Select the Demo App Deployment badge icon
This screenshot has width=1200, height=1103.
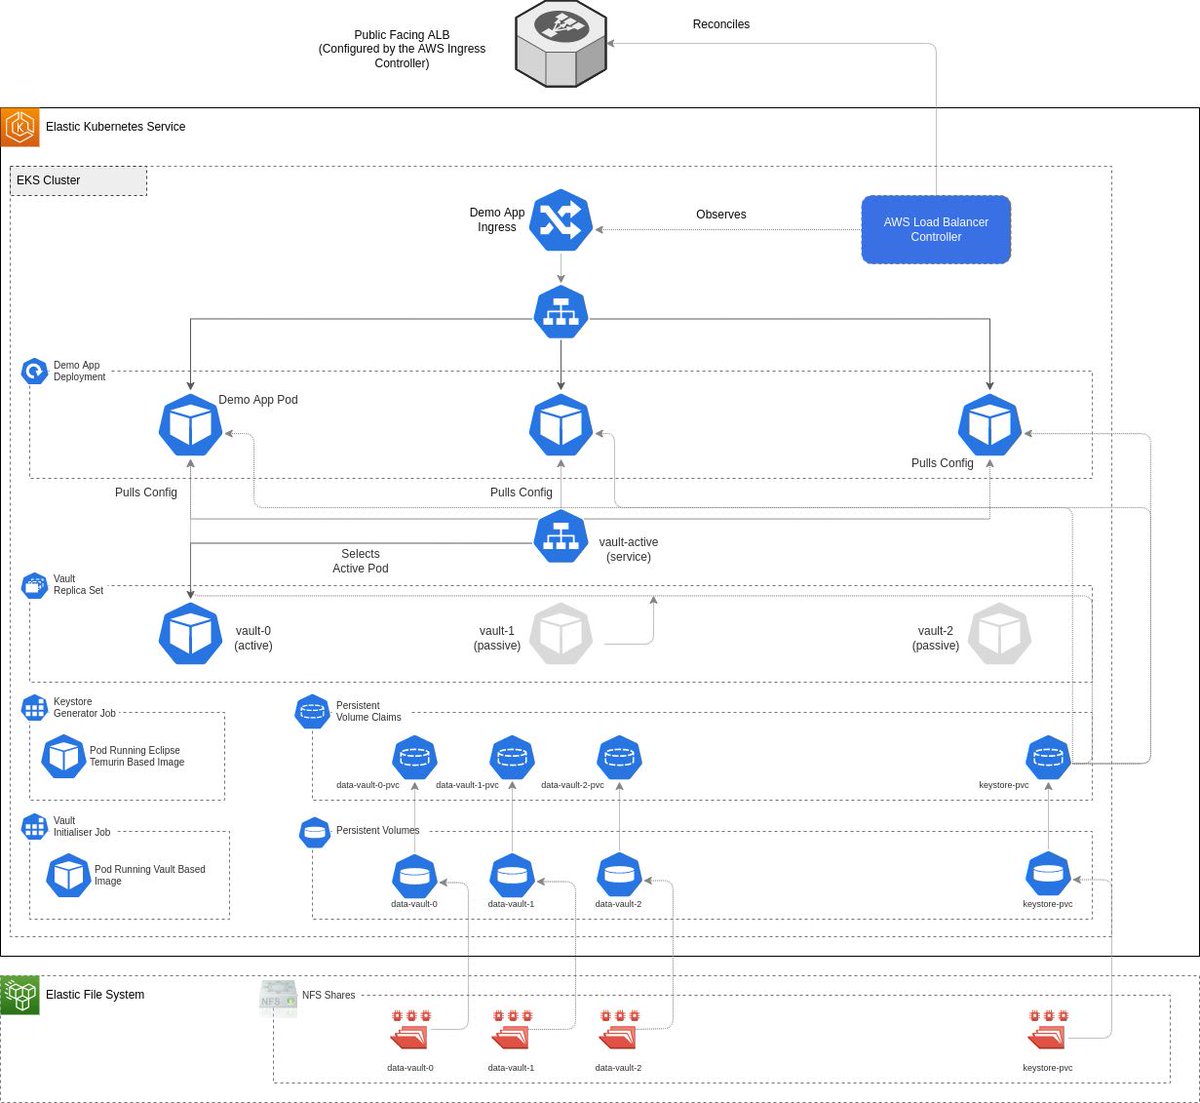pos(33,371)
